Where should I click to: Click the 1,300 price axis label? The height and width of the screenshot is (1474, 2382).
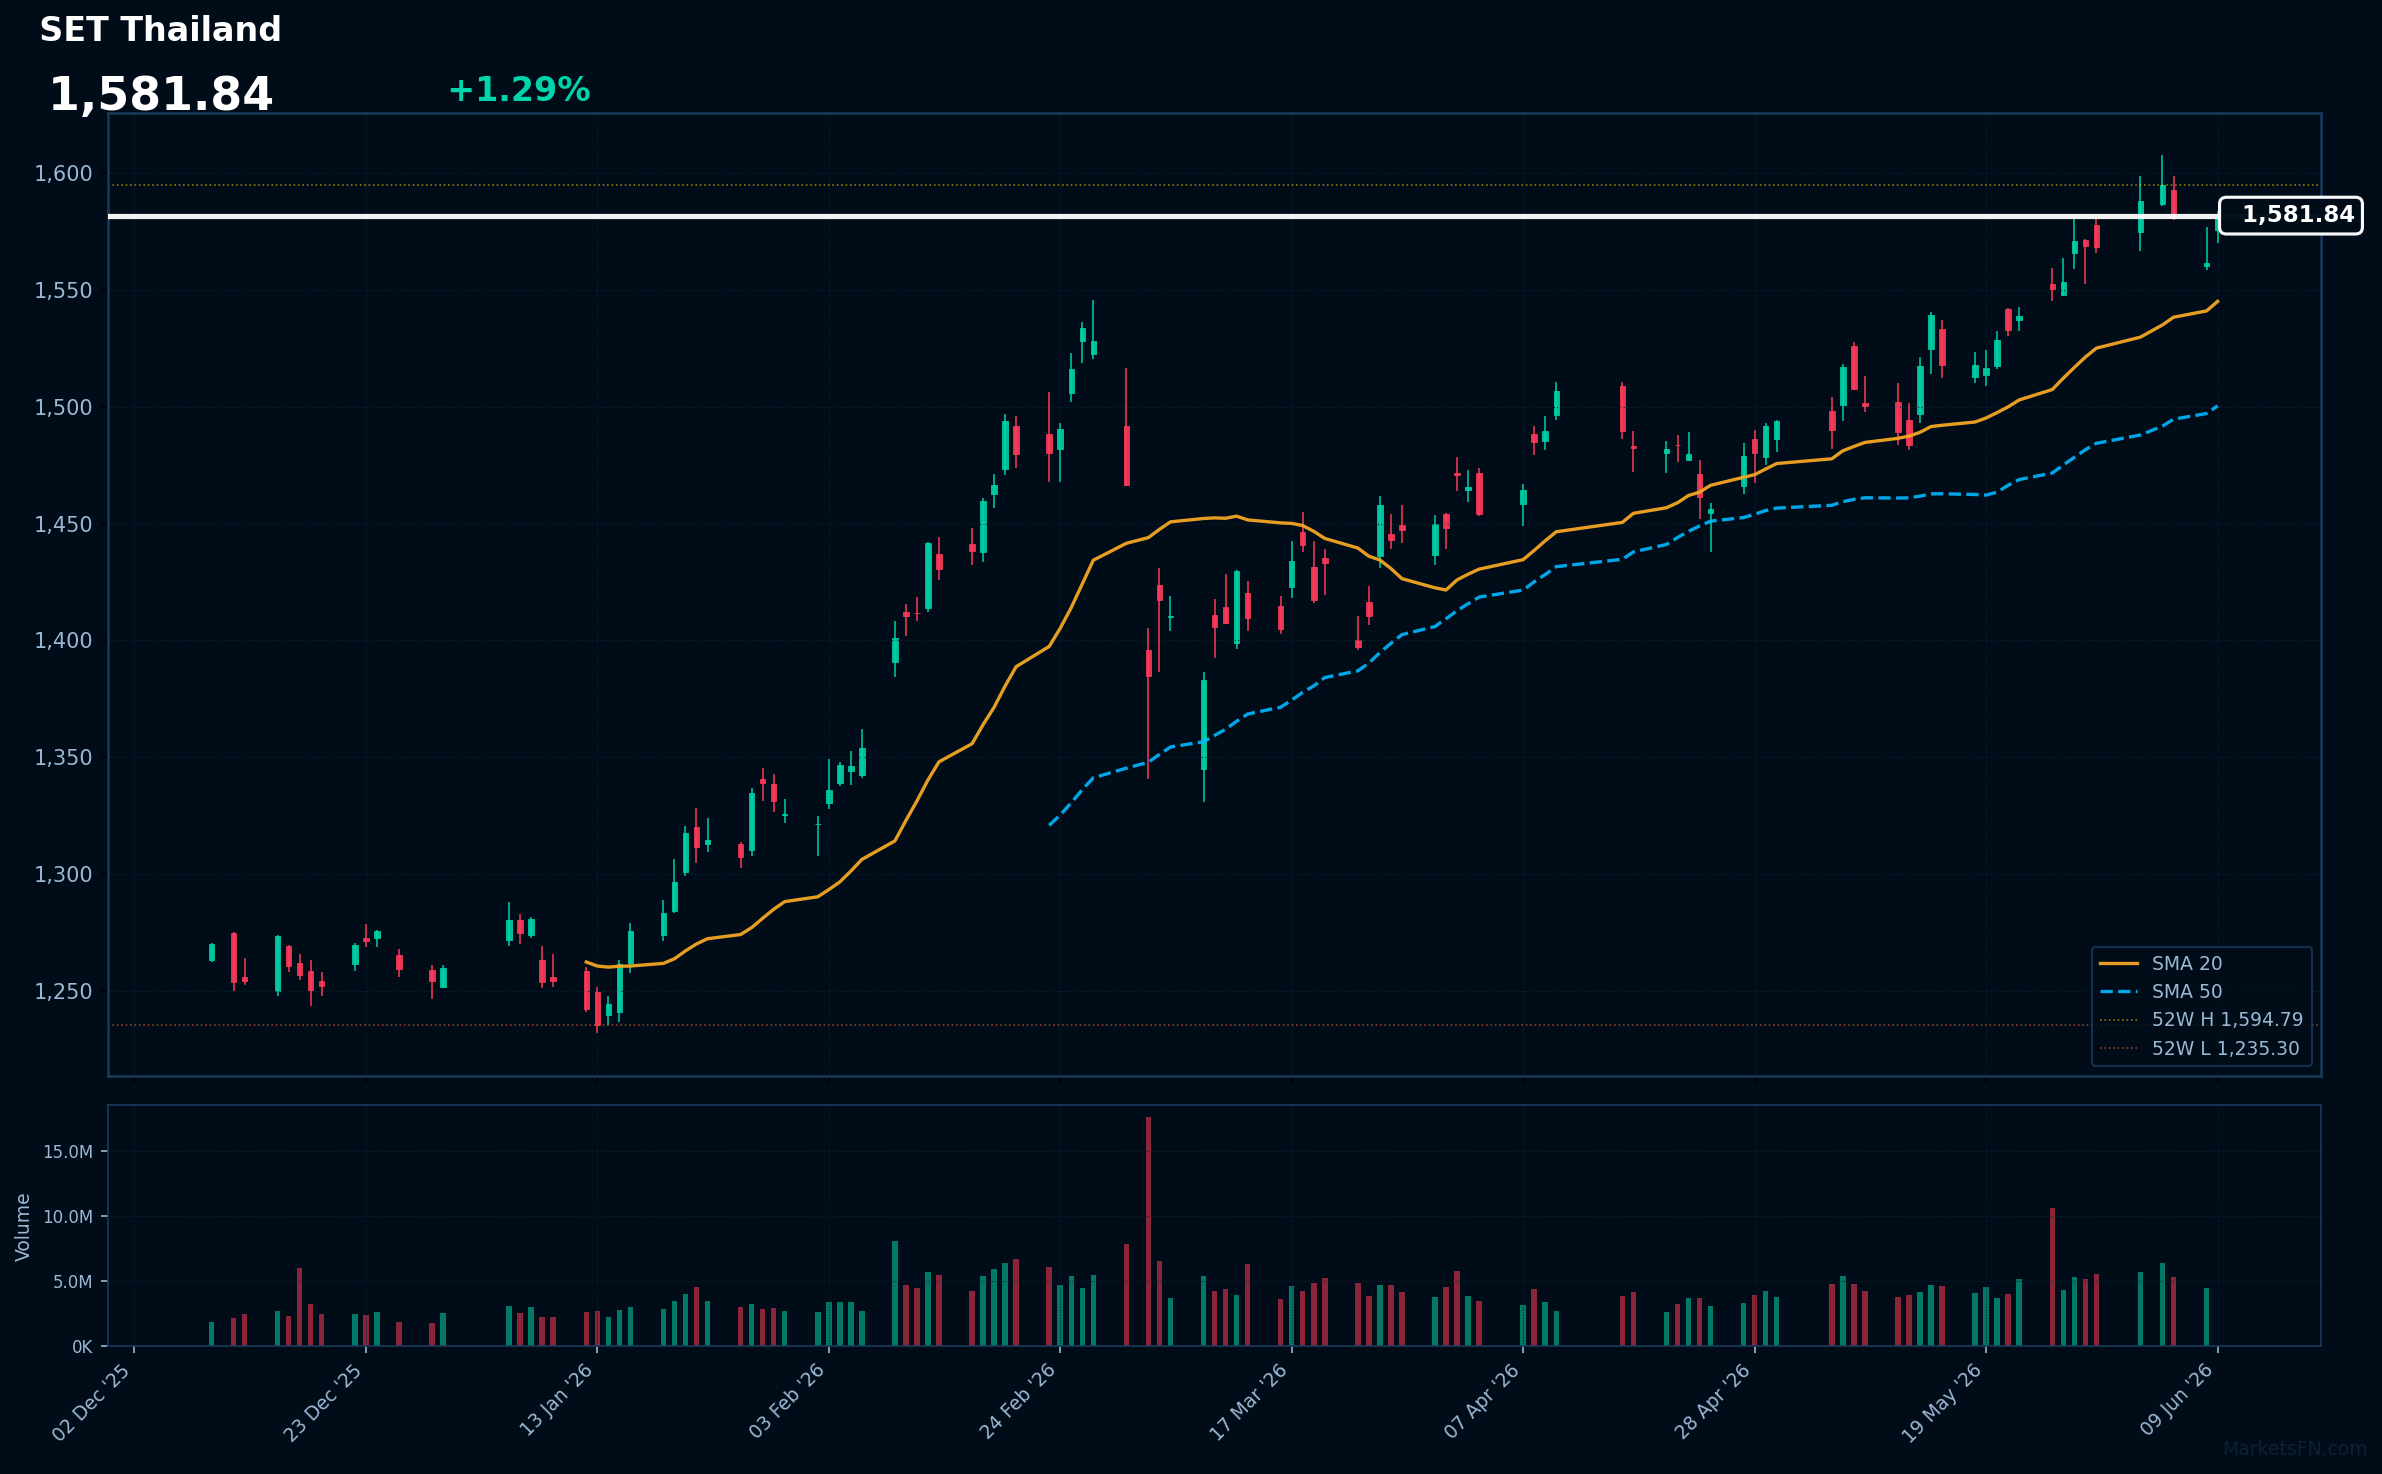coord(63,875)
